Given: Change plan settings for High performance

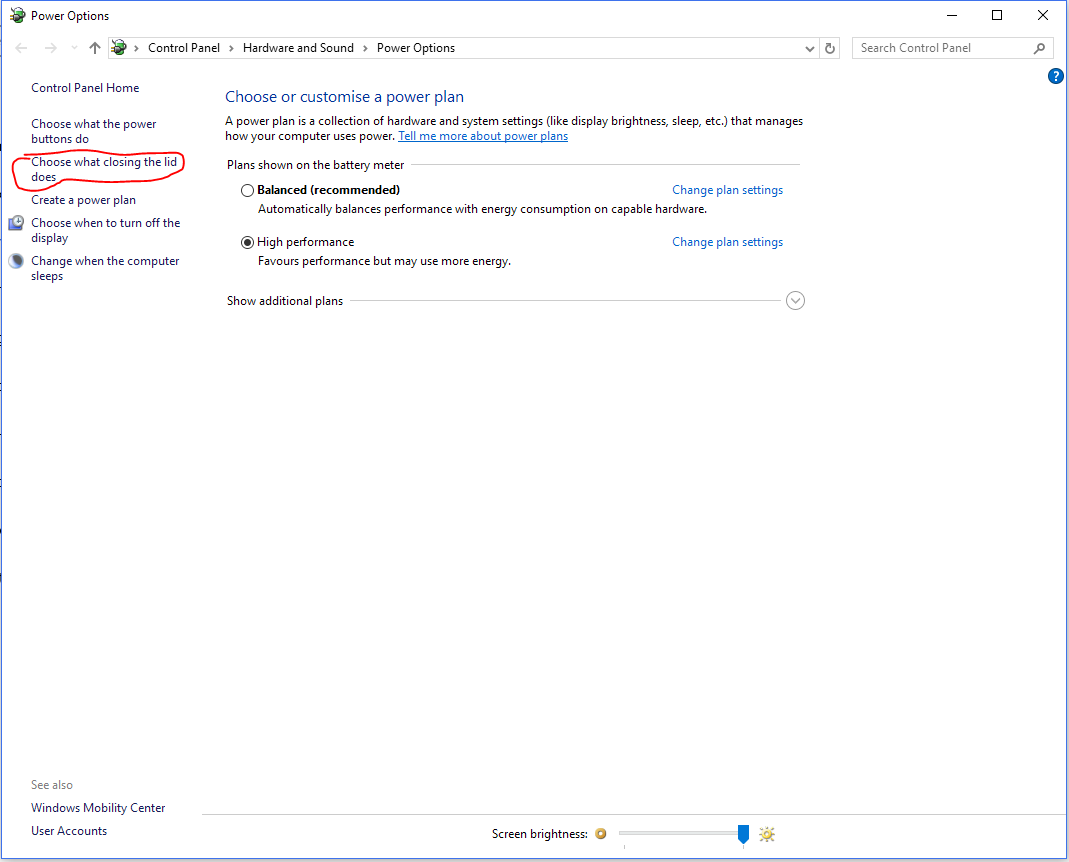Looking at the screenshot, I should 727,242.
